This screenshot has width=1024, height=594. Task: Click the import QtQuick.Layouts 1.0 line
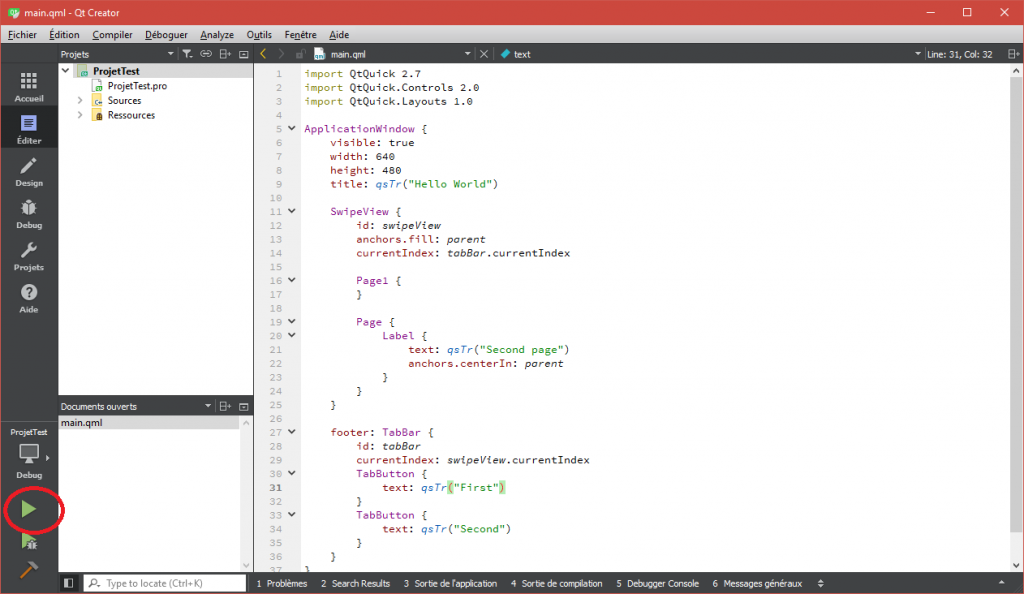[x=388, y=101]
